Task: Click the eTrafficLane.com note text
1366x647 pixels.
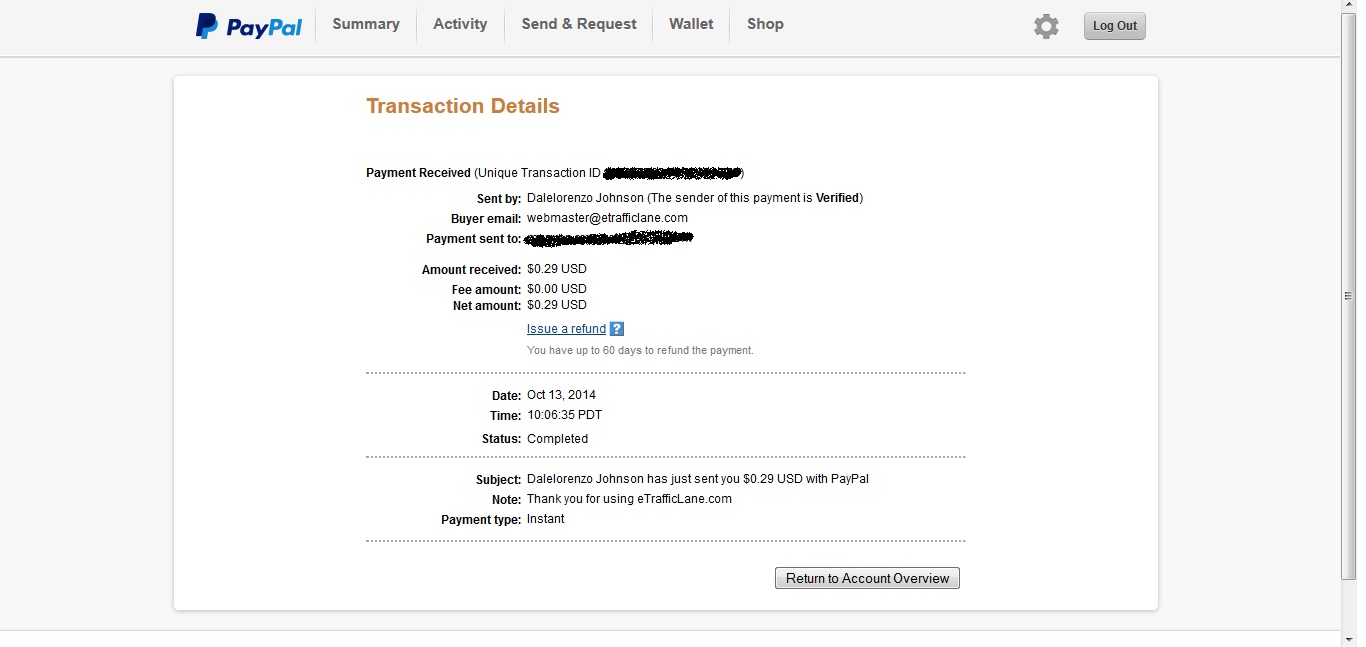Action: tap(684, 499)
